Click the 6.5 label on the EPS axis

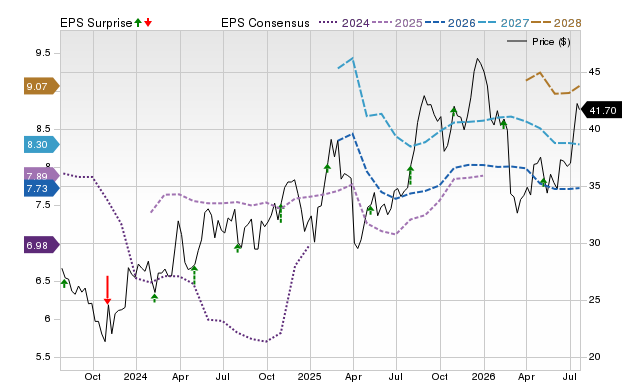[43, 281]
